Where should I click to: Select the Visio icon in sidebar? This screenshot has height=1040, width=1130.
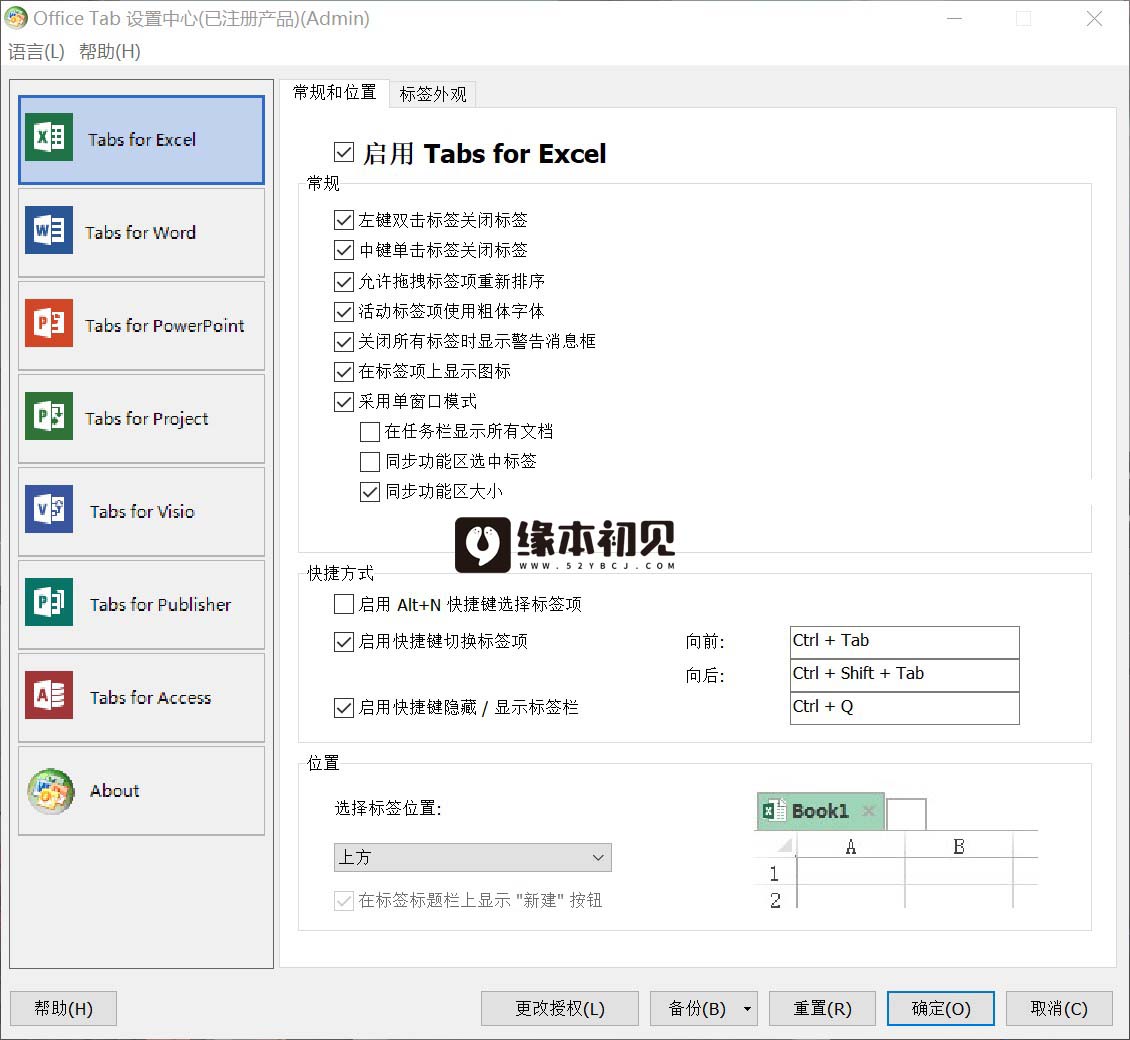pos(49,509)
